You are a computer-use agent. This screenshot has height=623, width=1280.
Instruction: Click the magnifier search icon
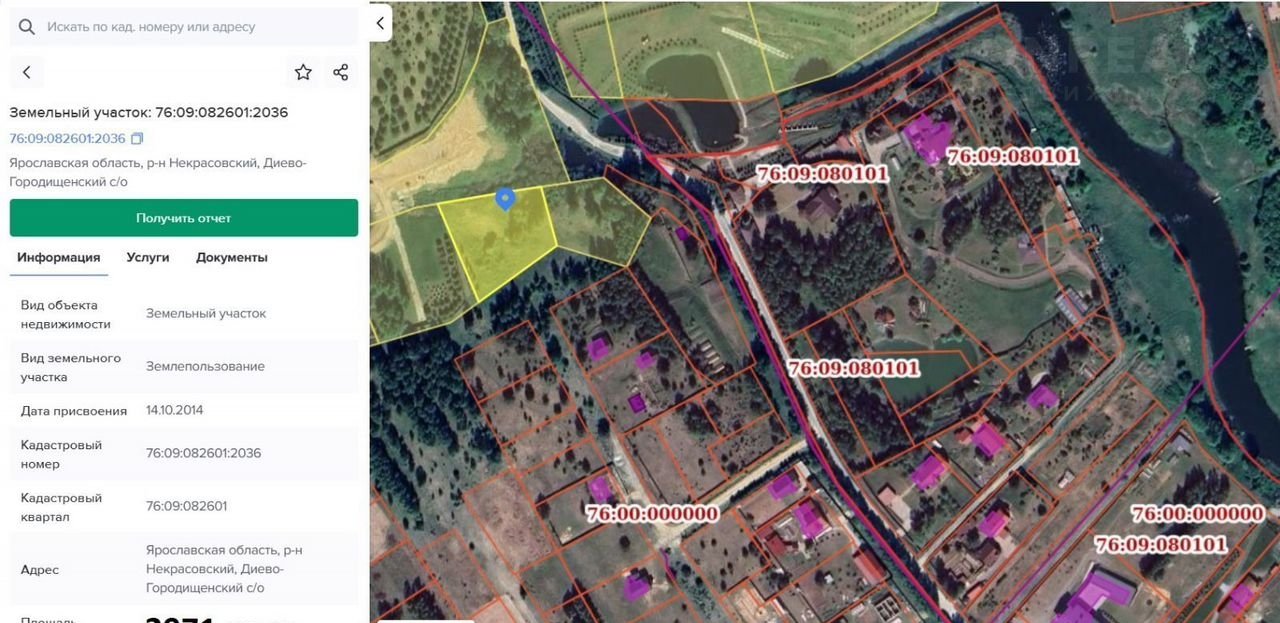coord(27,27)
